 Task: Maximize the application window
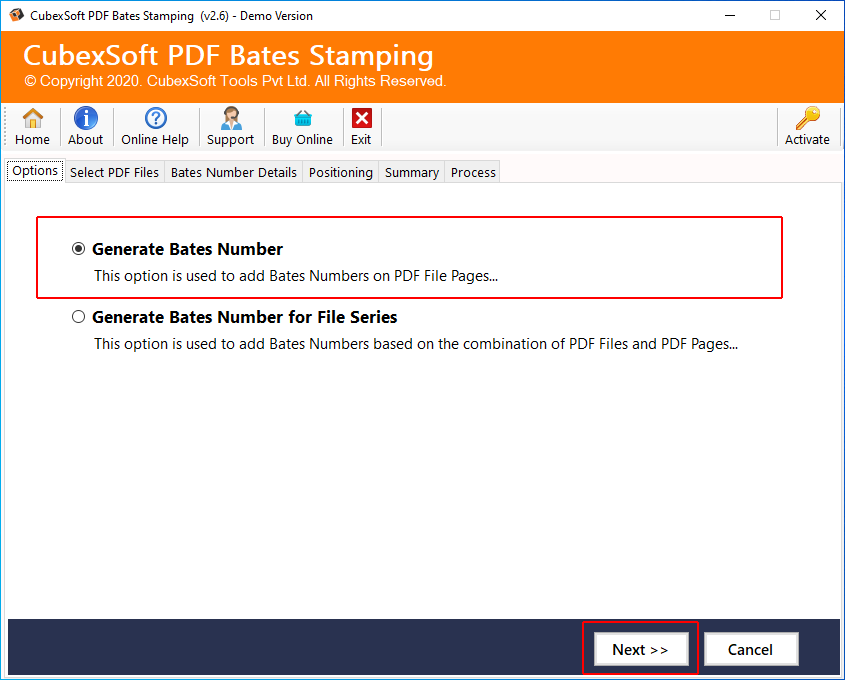(x=774, y=15)
